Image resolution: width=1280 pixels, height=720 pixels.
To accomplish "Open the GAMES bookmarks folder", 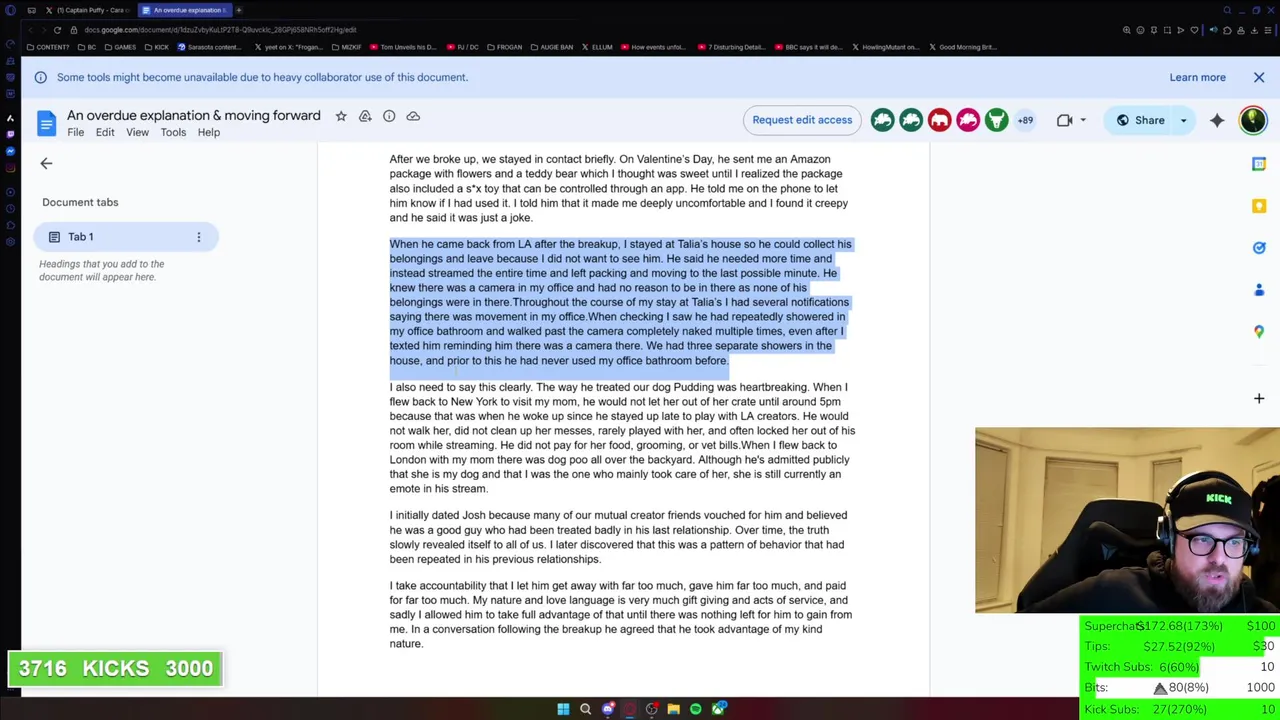I will coord(121,47).
